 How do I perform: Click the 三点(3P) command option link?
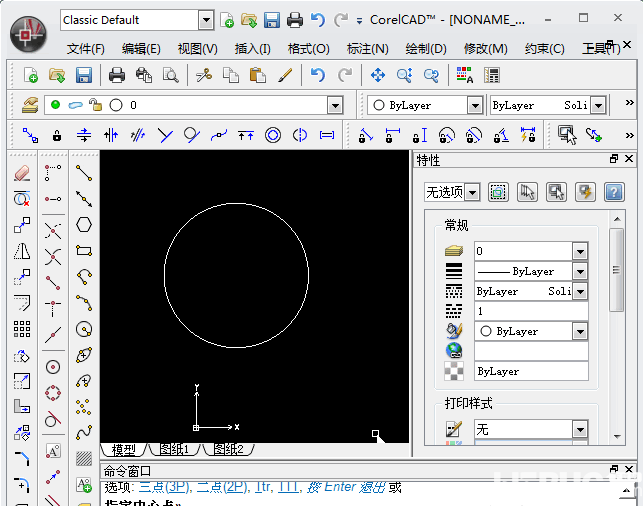(x=164, y=487)
